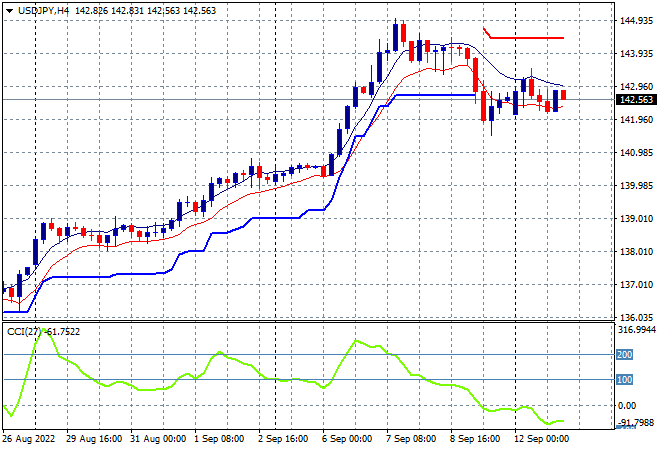Select the OHLC values 142.826 142.831 142.563 142.563
The height and width of the screenshot is (450, 660).
(145, 11)
